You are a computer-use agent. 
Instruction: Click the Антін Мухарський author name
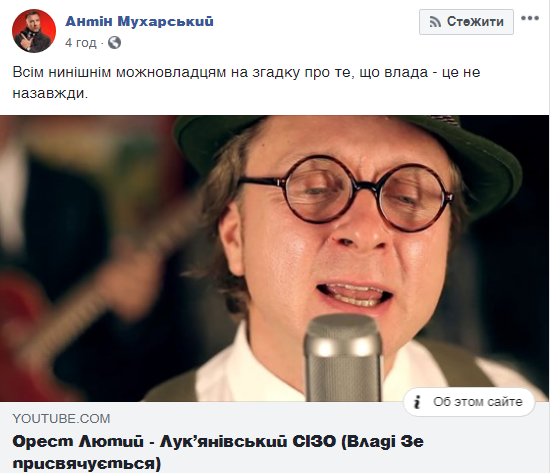pos(139,21)
